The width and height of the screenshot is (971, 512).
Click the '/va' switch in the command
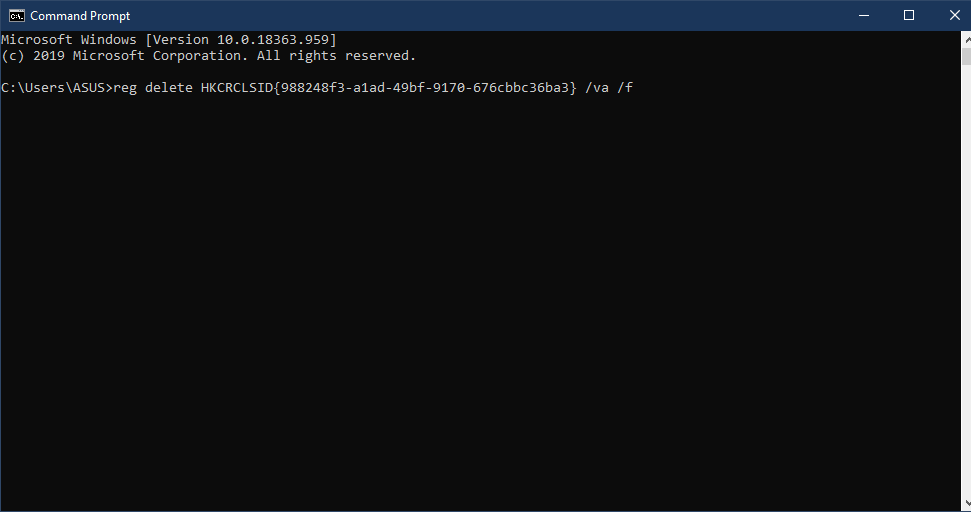(597, 88)
